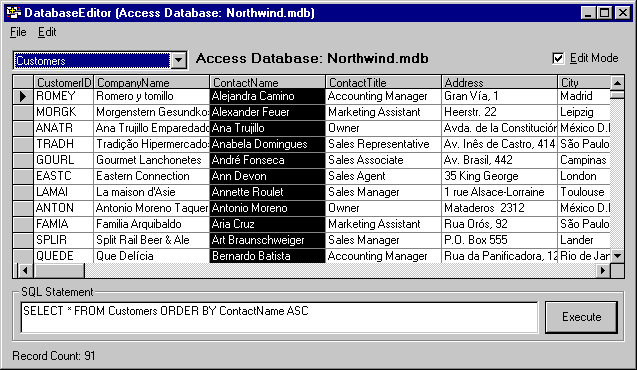The image size is (637, 370).
Task: Click the cell 'Romero y tomillo'
Action: 152,96
